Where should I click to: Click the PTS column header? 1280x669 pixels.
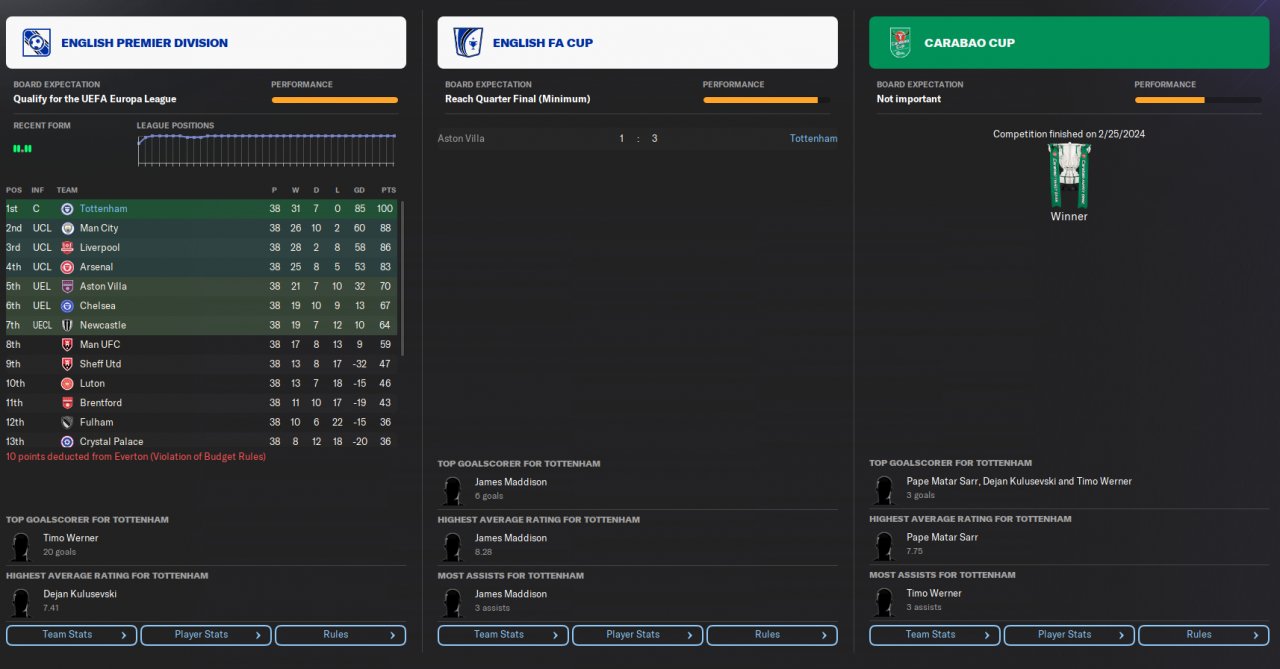(388, 190)
